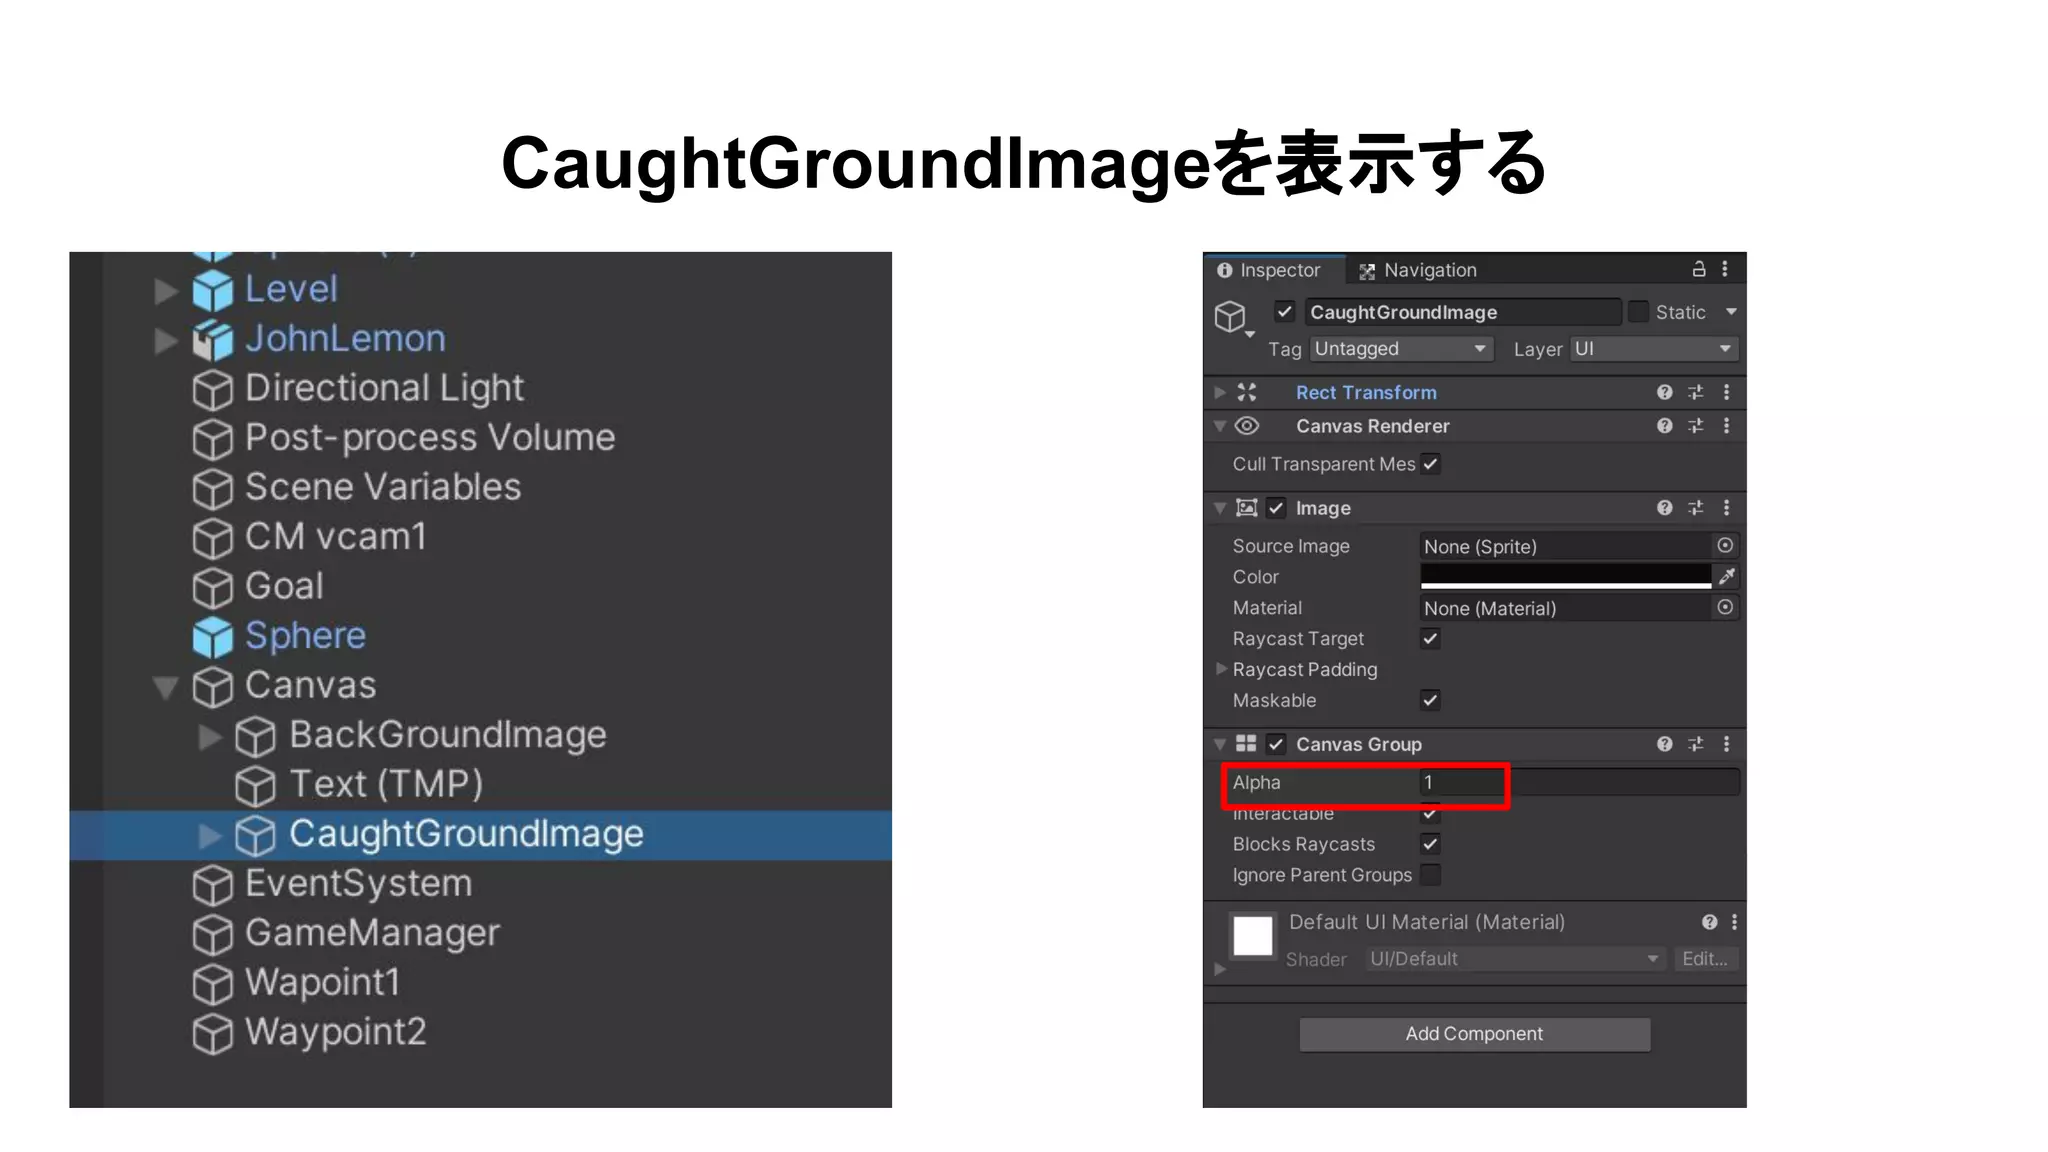Click the Directional Light object icon
This screenshot has width=2048, height=1152.
[212, 390]
